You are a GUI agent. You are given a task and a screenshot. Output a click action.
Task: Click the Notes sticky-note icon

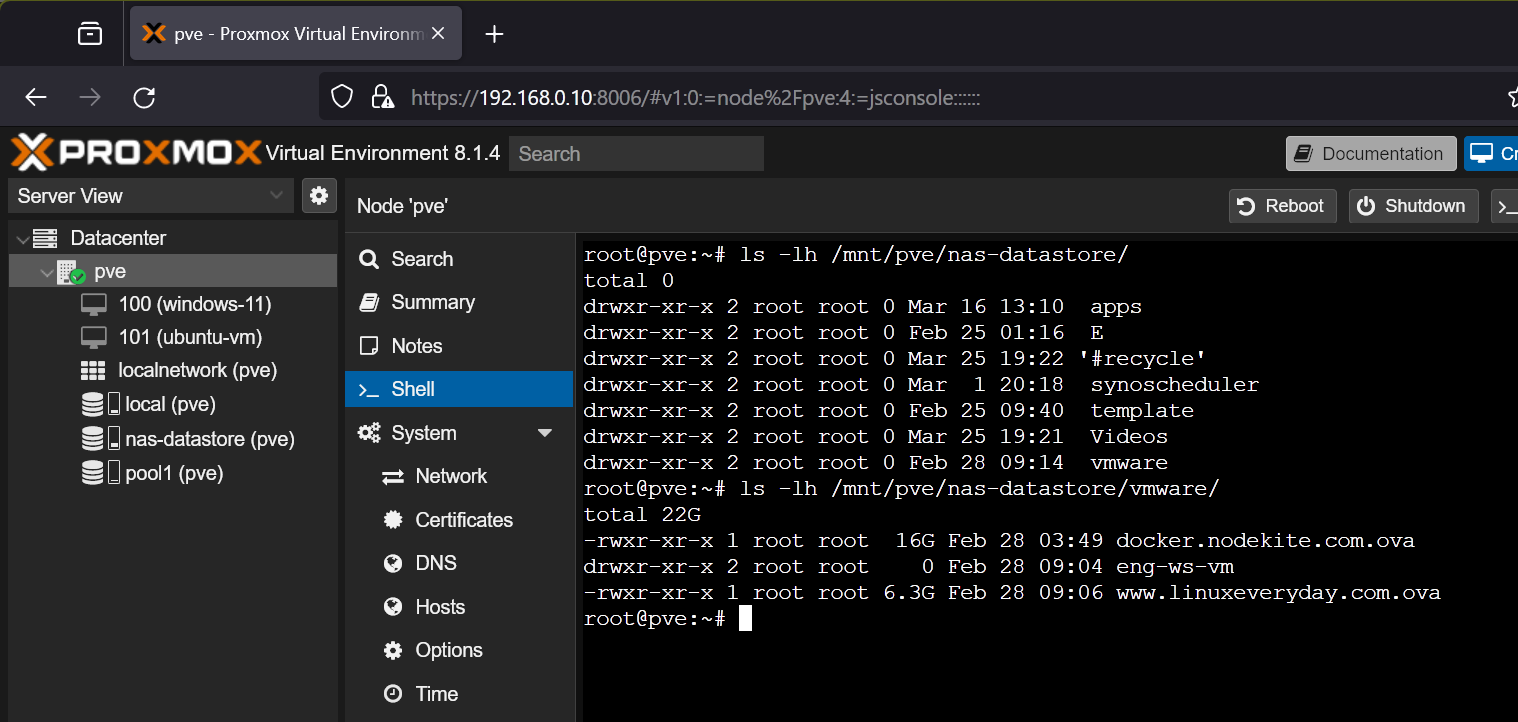coord(369,346)
